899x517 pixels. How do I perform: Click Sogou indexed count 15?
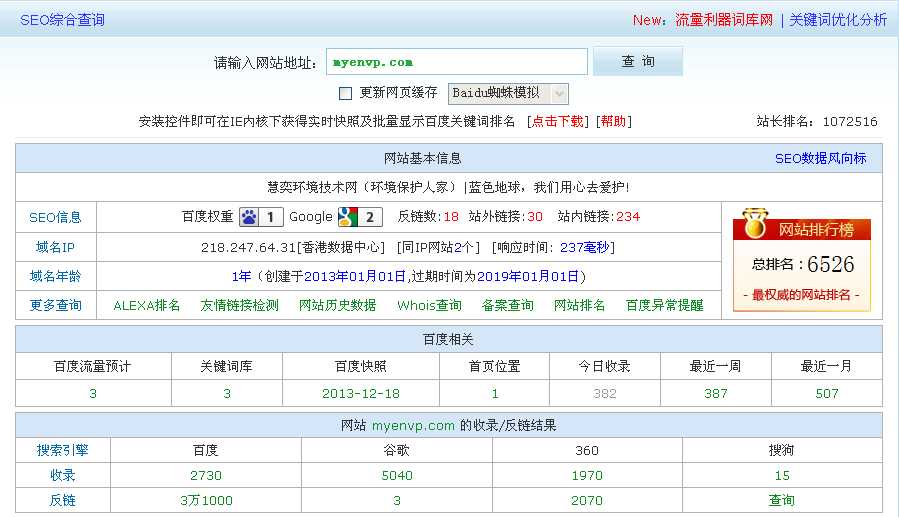[x=782, y=476]
